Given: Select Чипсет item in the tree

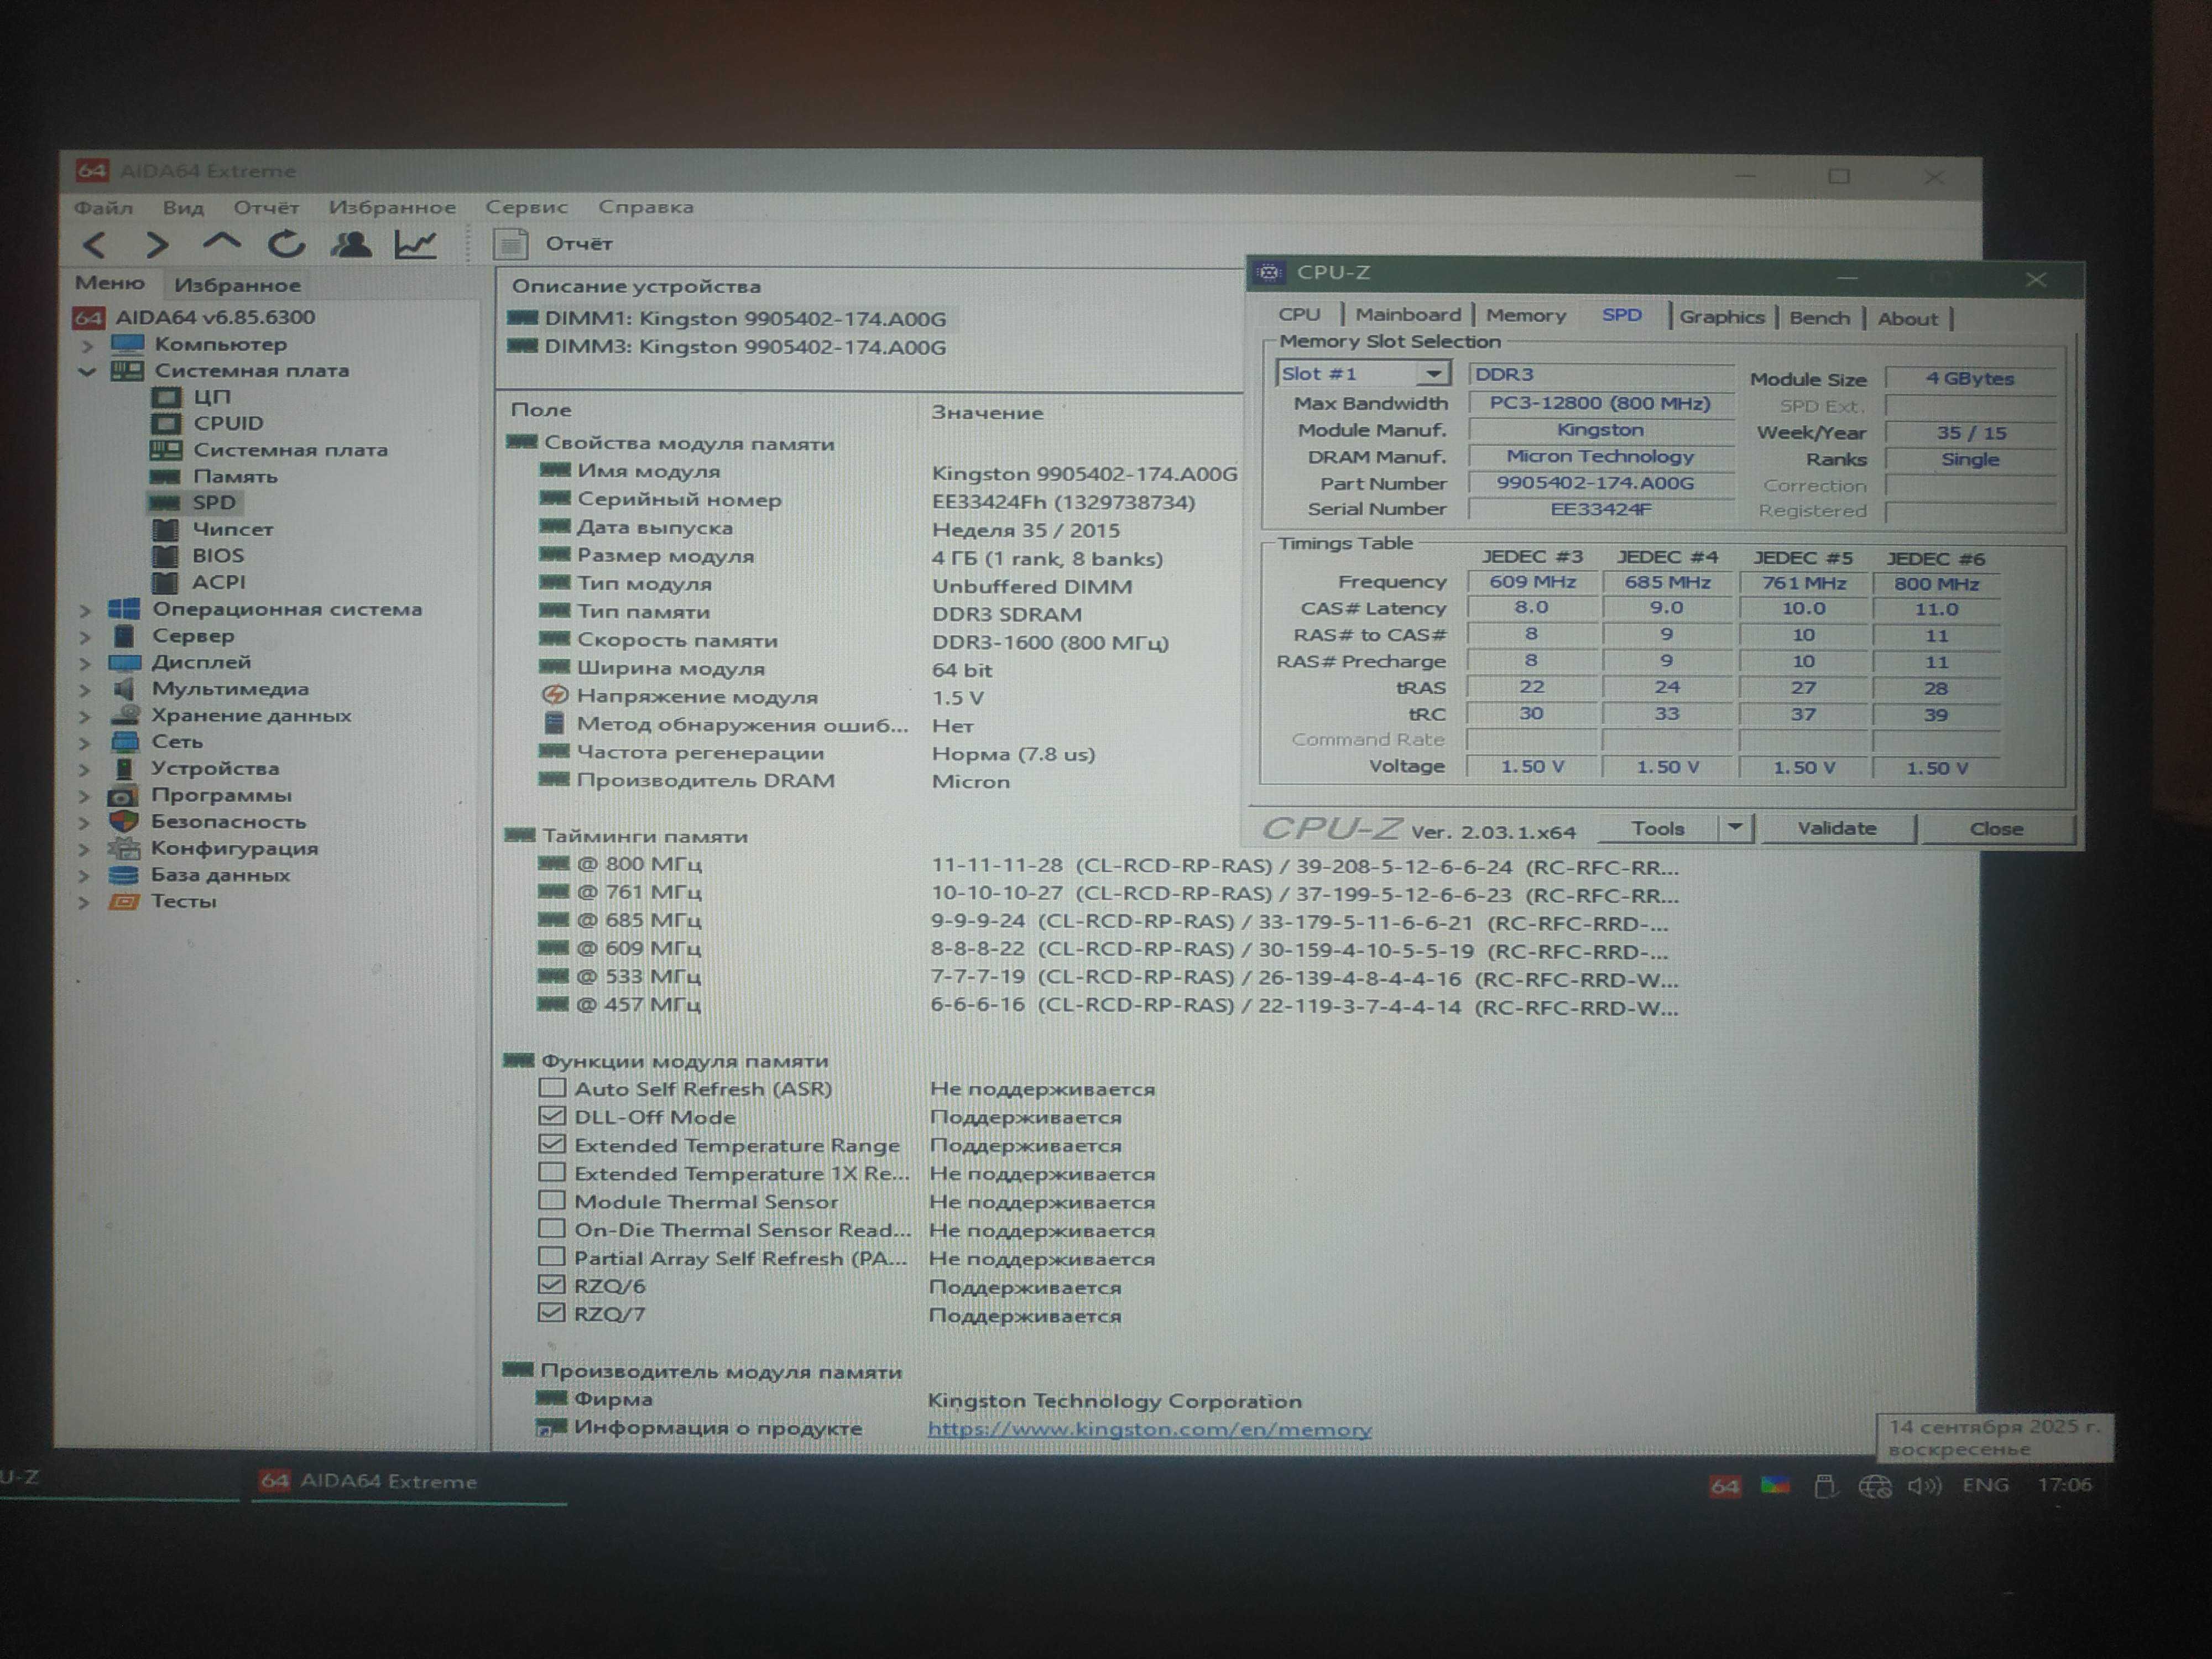Looking at the screenshot, I should click(232, 529).
